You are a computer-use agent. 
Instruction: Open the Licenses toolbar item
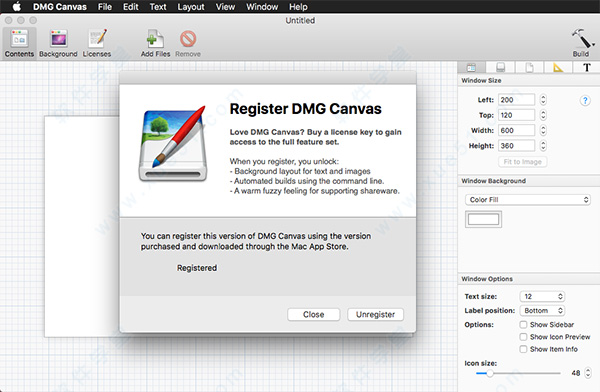[97, 43]
